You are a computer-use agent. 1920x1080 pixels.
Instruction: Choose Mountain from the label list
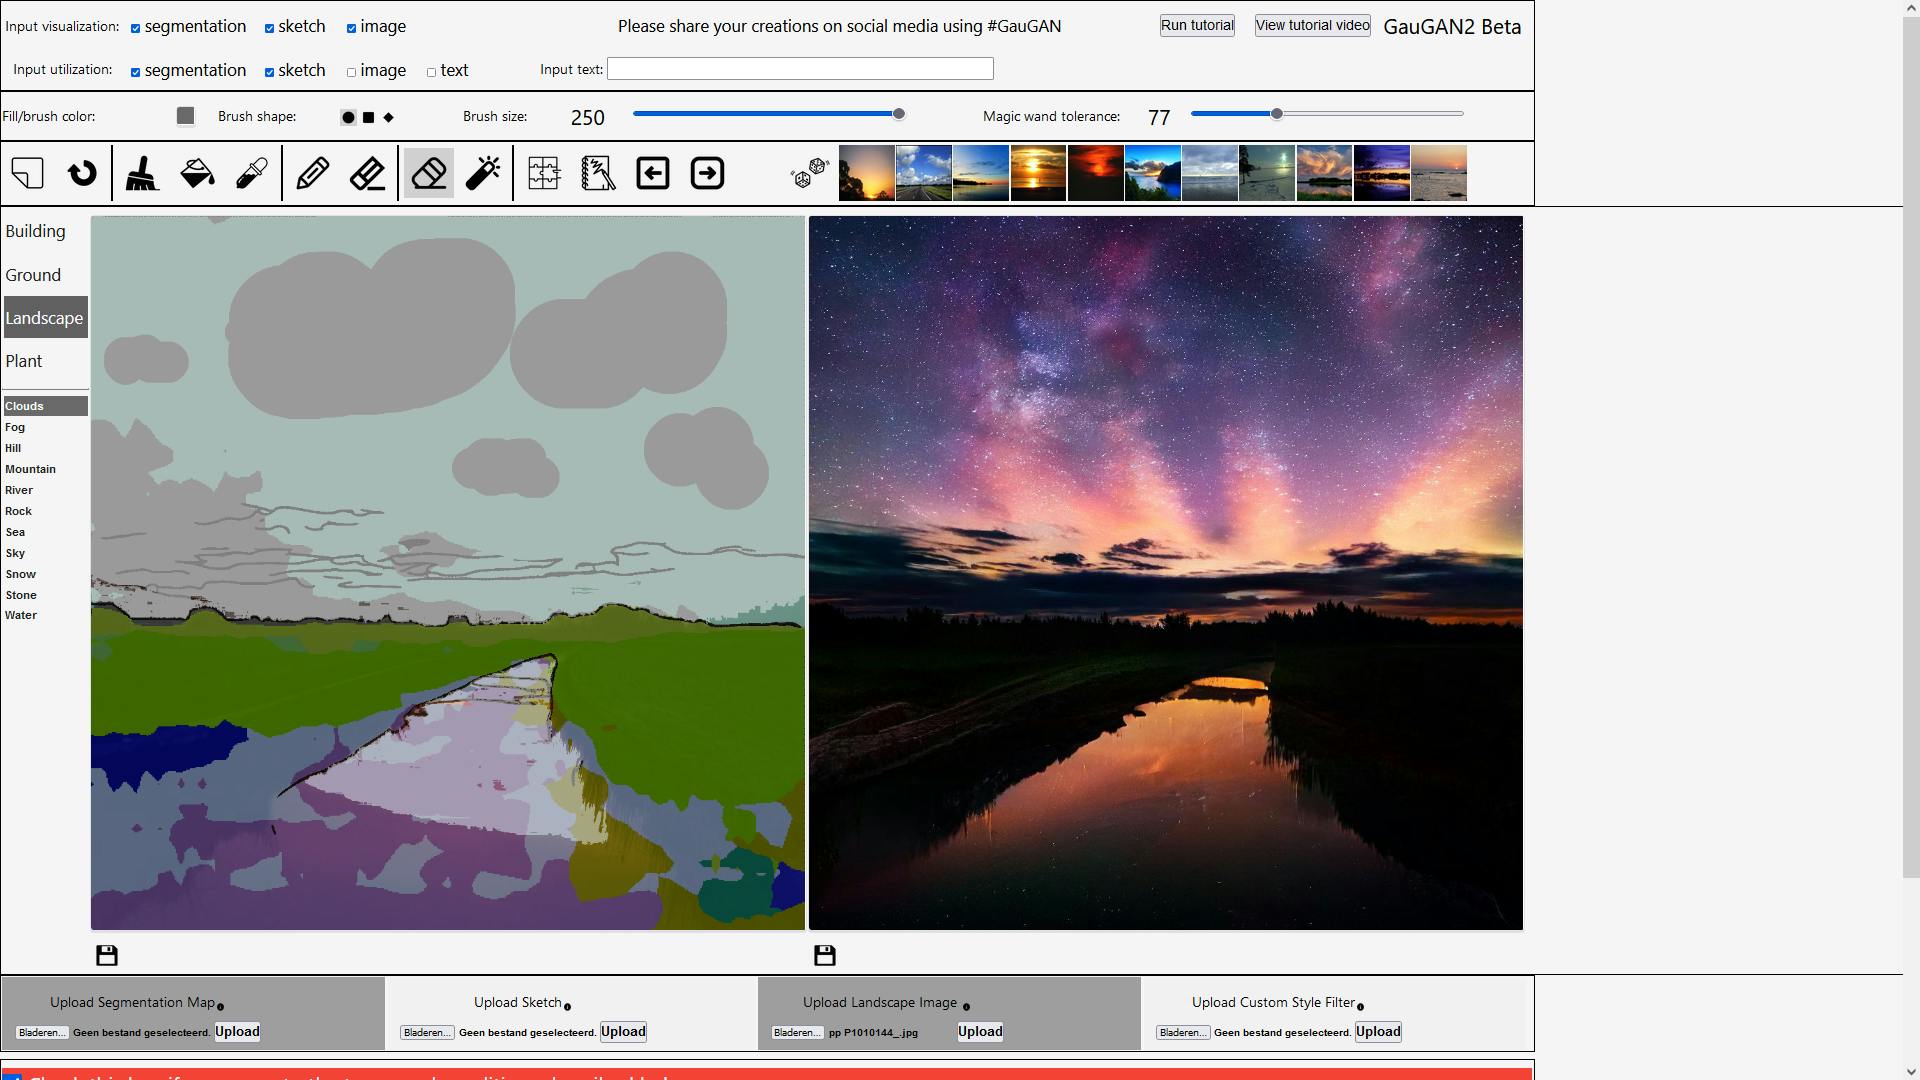click(x=30, y=469)
